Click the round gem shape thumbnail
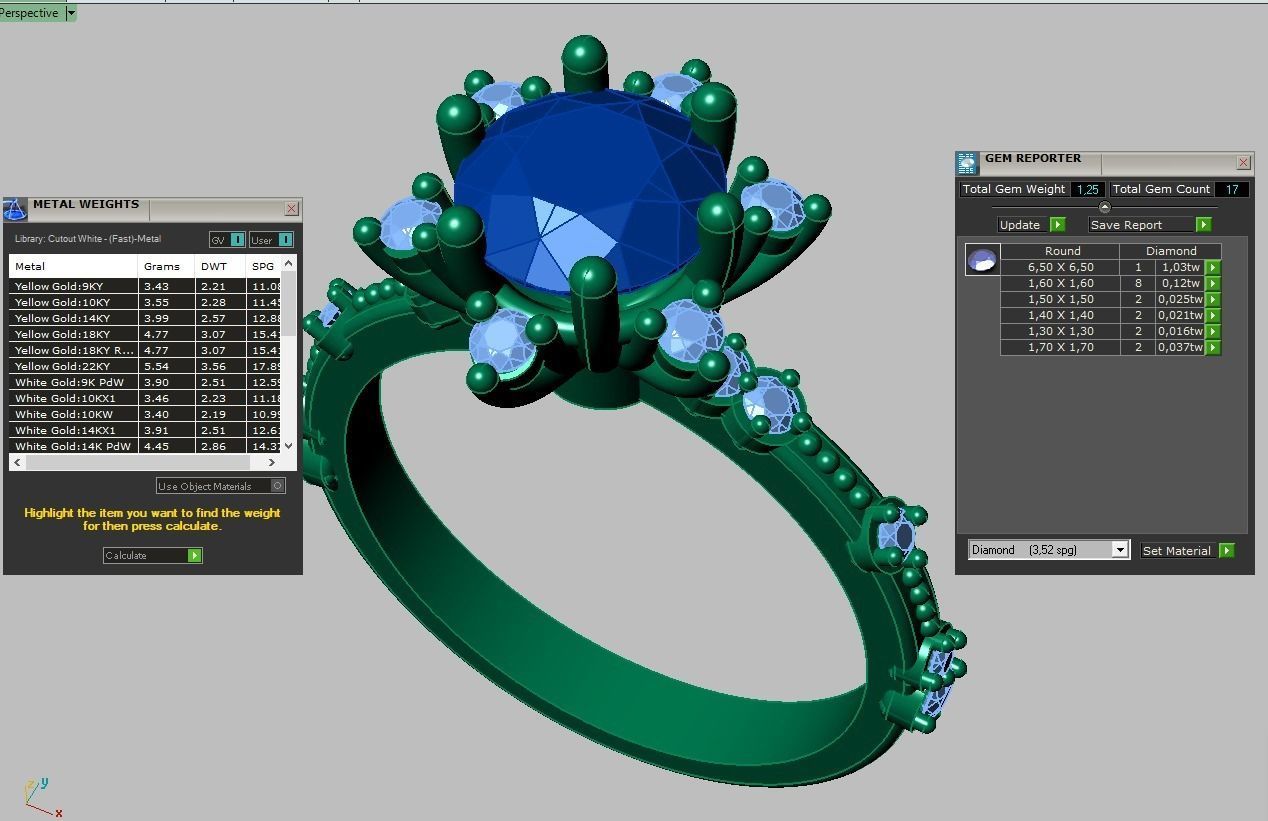This screenshot has height=821, width=1268. click(982, 259)
